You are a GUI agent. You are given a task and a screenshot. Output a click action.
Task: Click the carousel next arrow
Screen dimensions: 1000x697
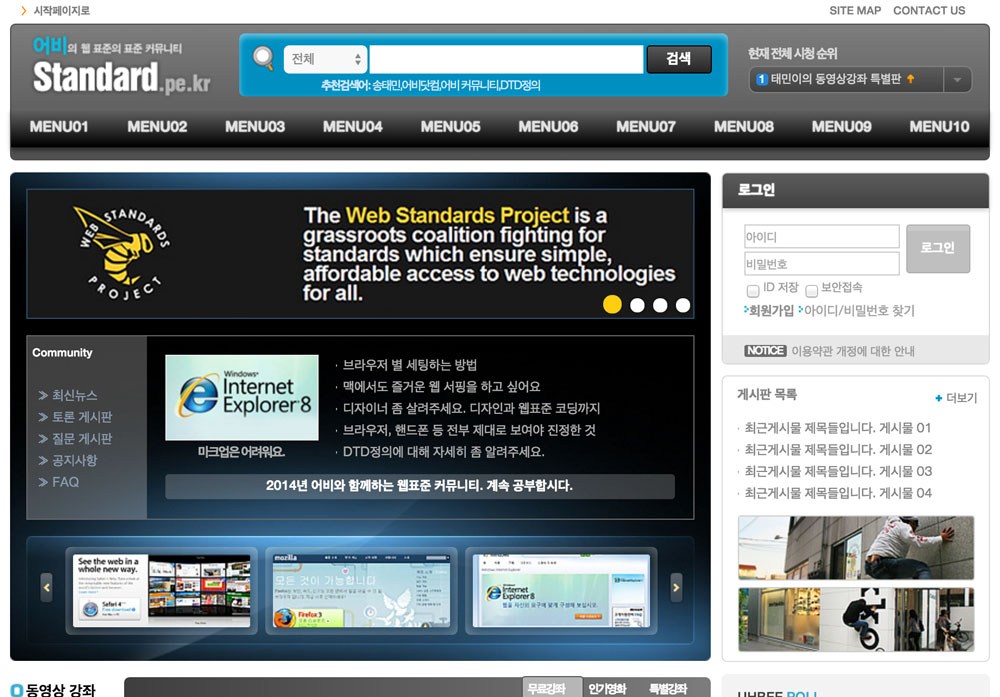tap(676, 587)
